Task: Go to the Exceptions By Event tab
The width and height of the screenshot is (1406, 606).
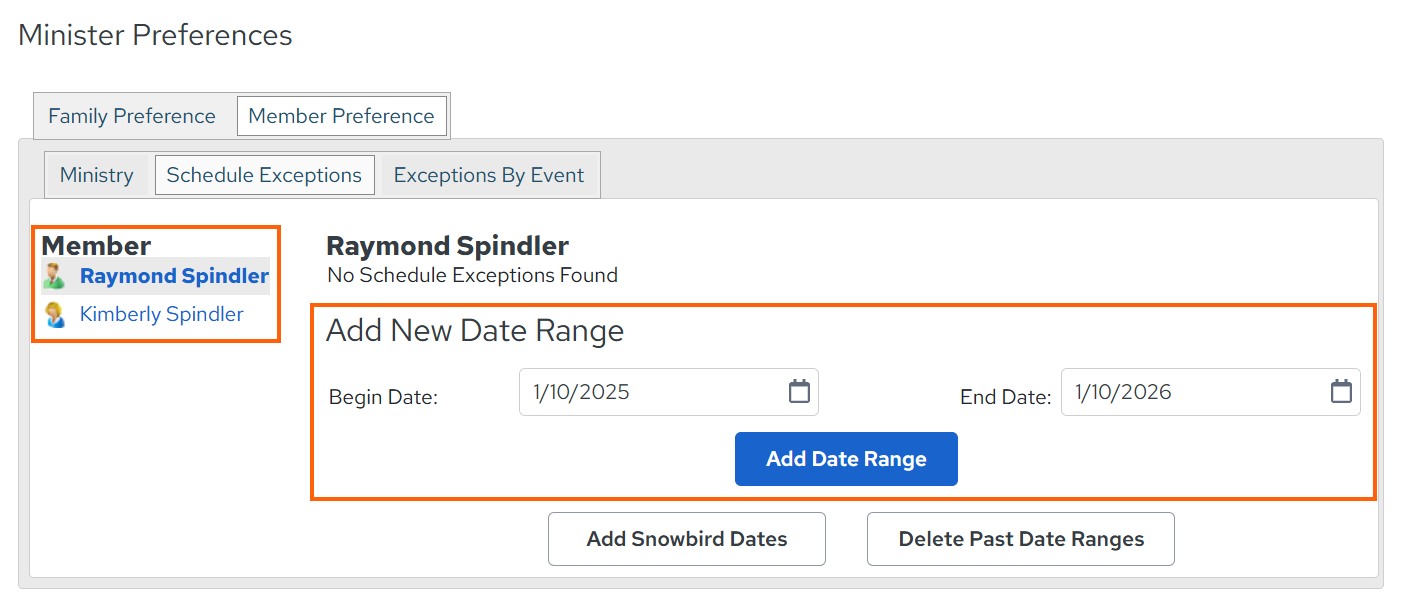Action: tap(489, 175)
